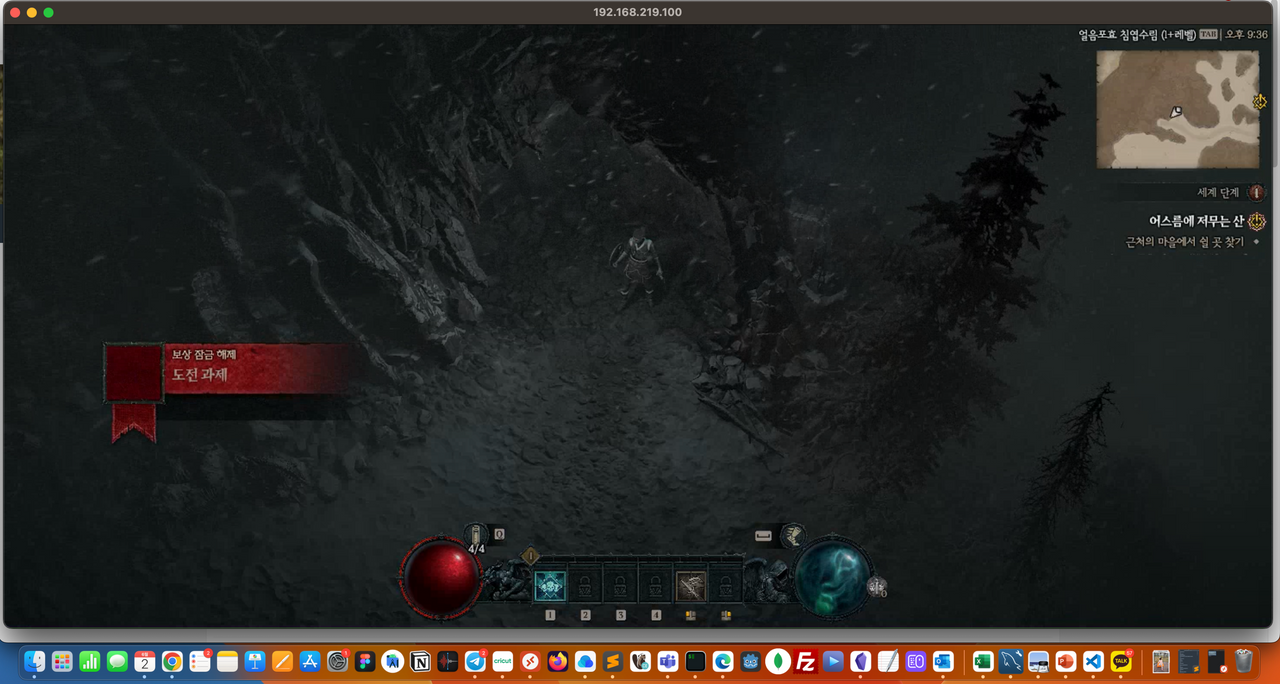Click the locked skill slot 3
Viewport: 1280px width, 684px height.
(621, 586)
